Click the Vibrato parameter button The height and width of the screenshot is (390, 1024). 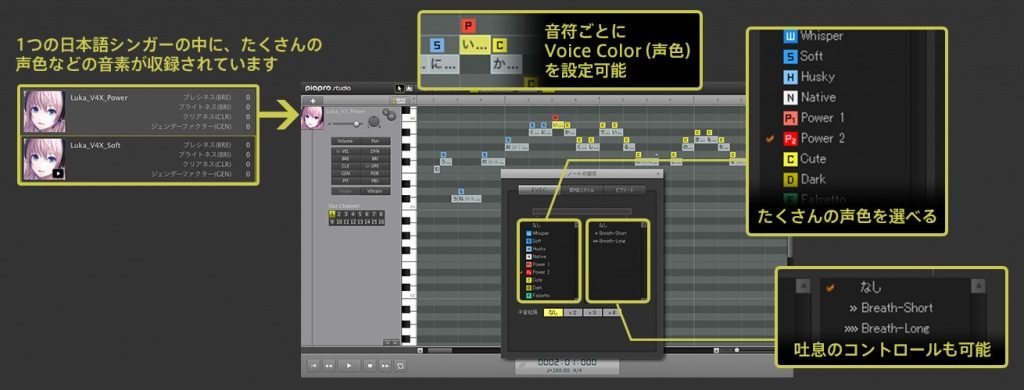[374, 191]
